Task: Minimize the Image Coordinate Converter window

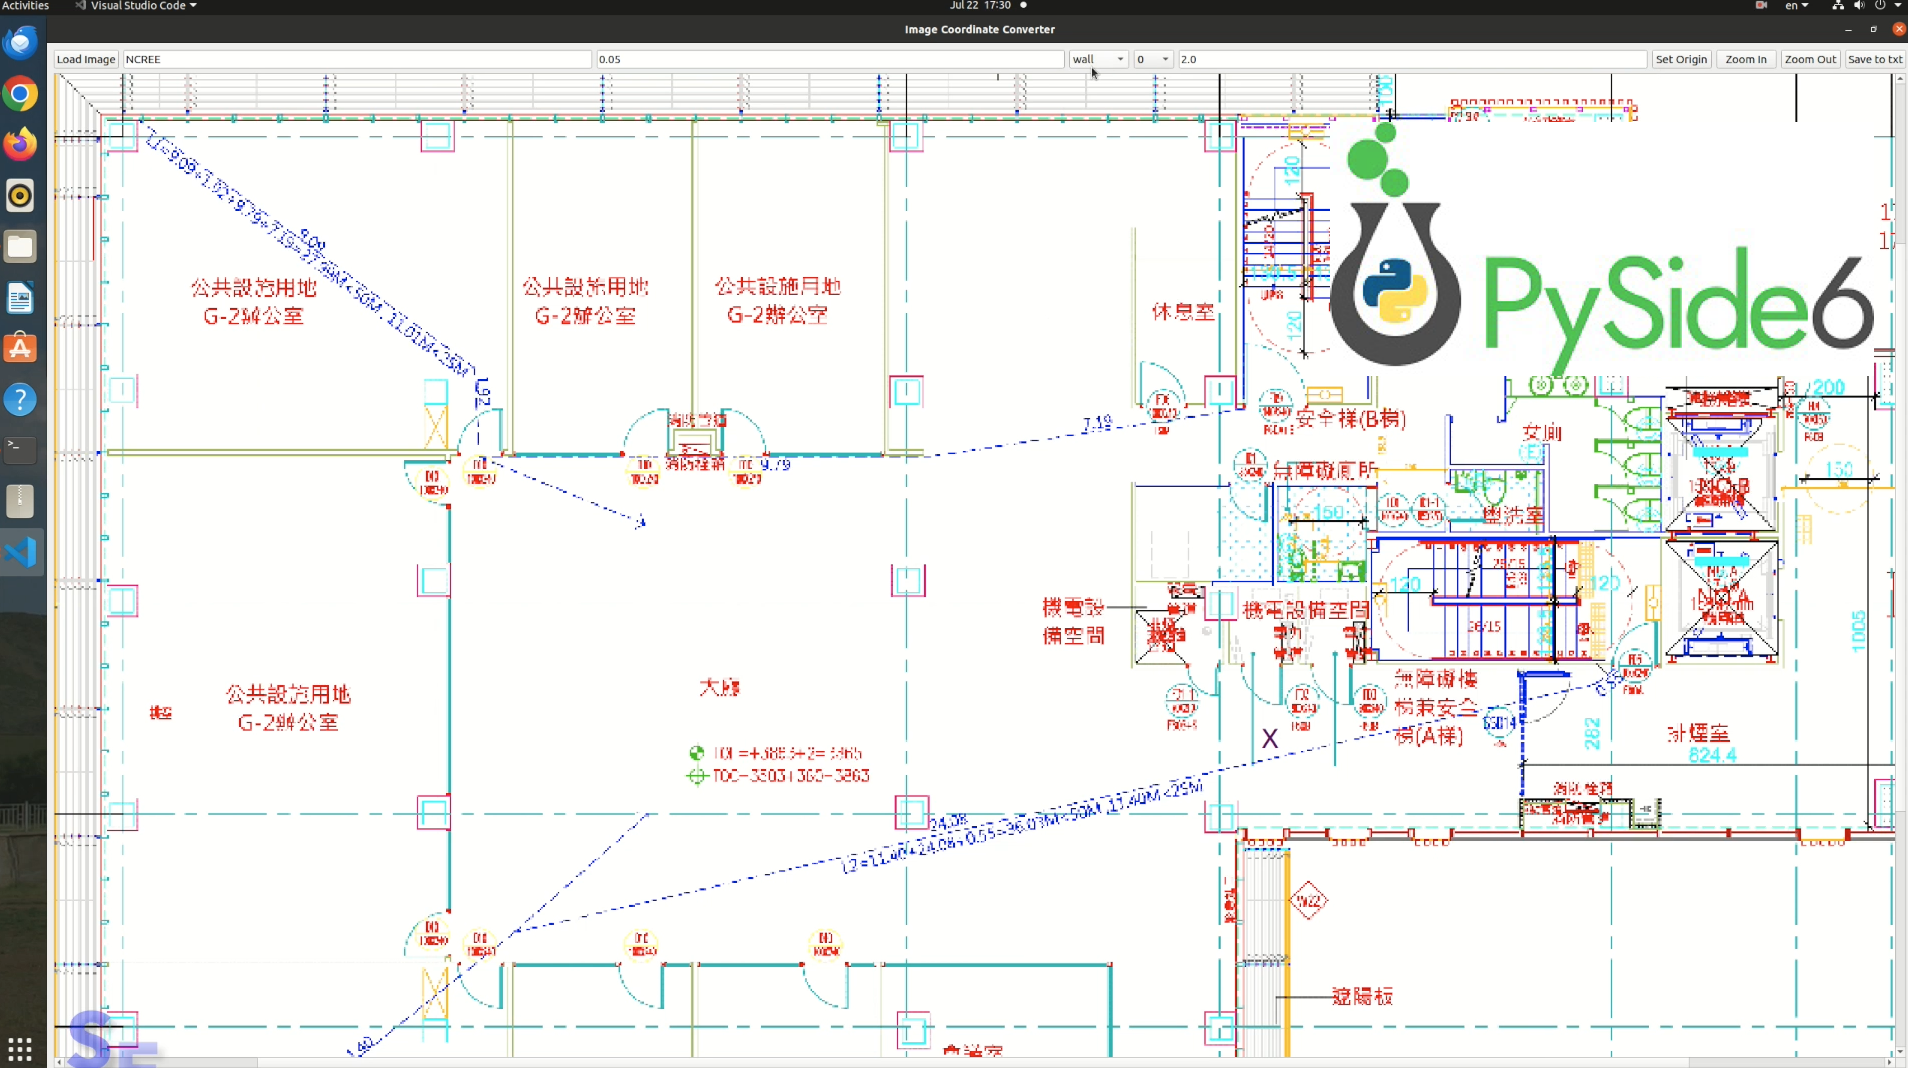Action: (1848, 29)
